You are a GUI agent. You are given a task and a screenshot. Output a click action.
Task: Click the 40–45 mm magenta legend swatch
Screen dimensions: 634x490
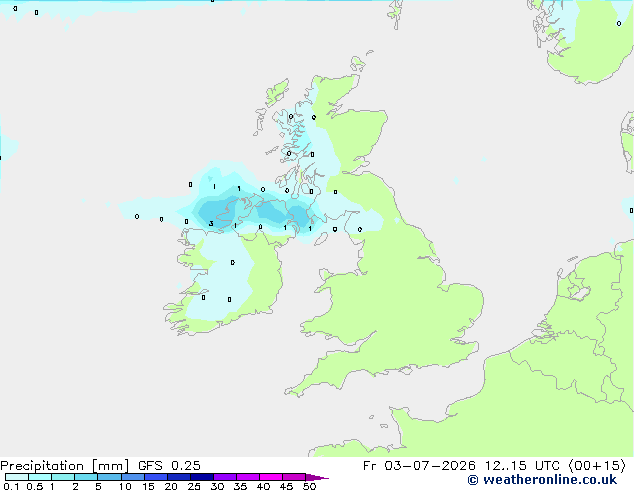coord(271,477)
